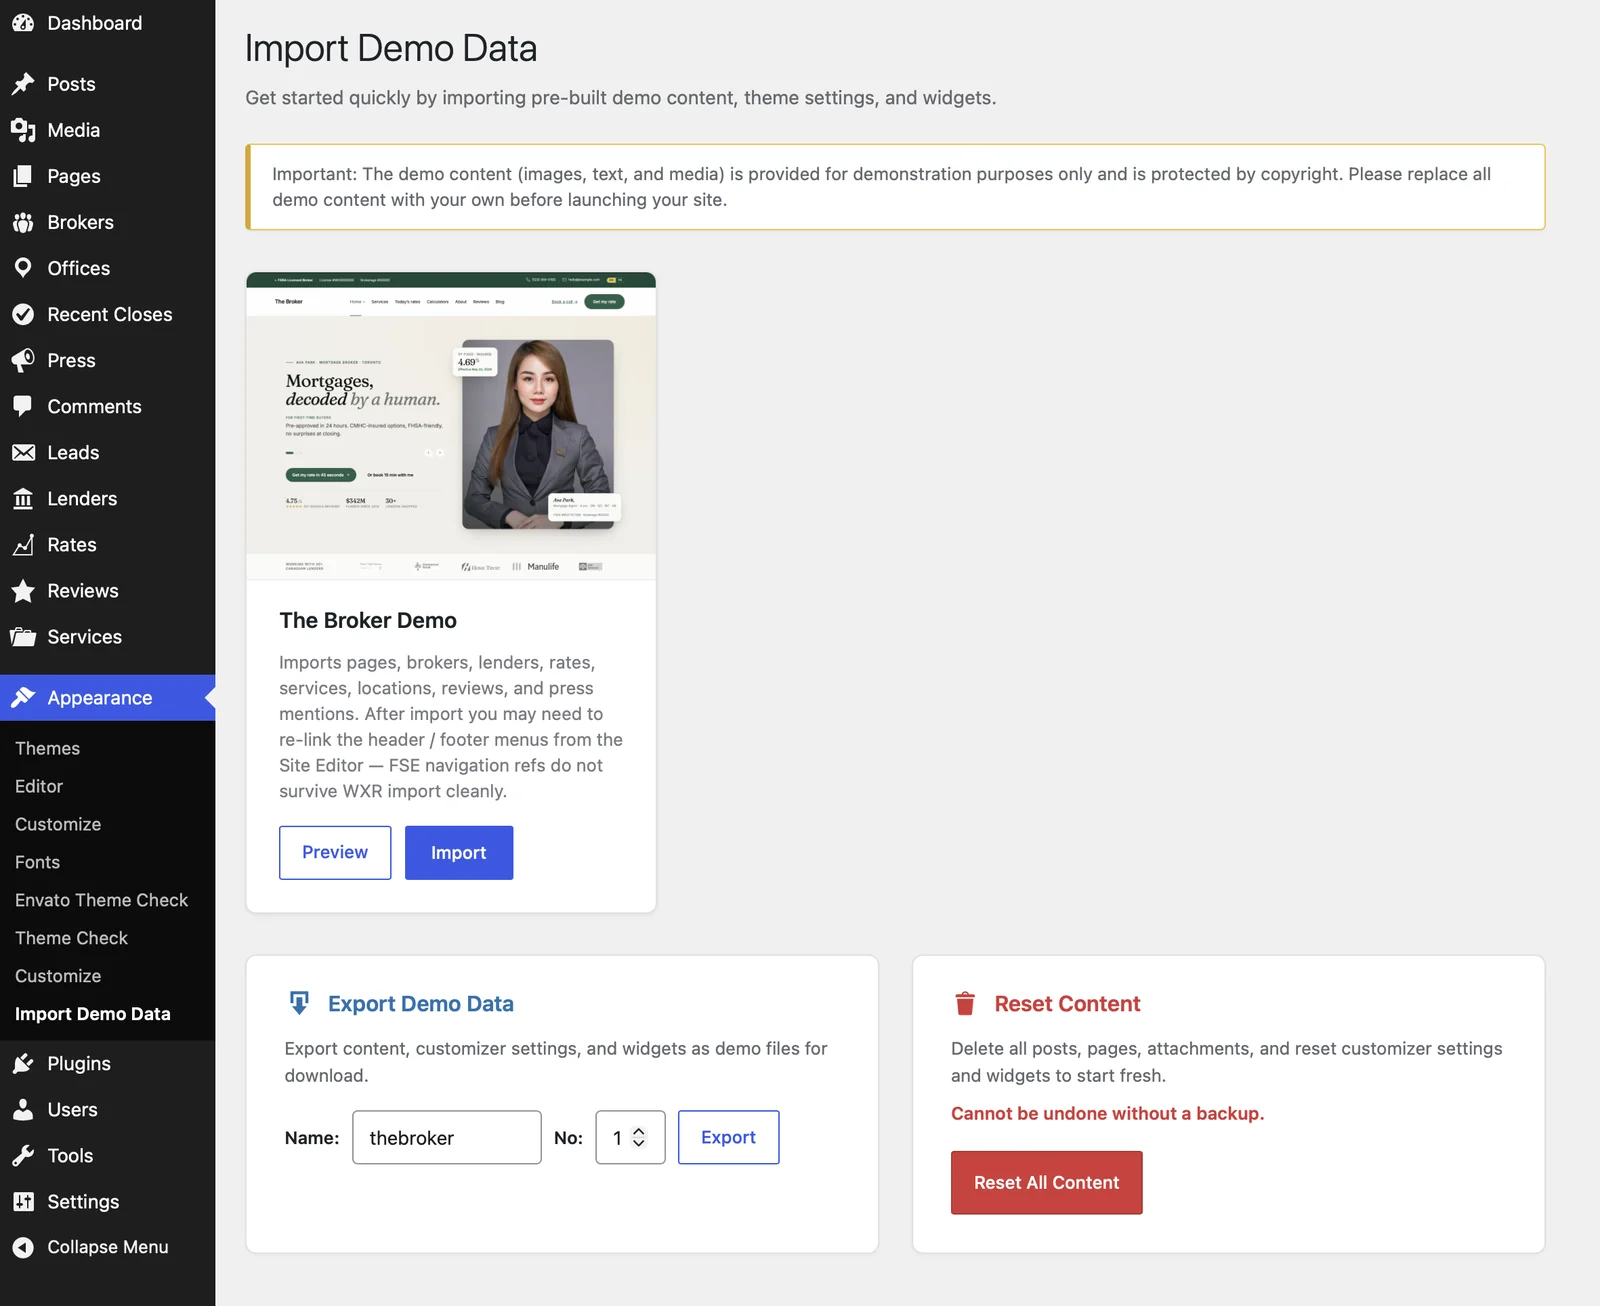Open the Editor submenu link
Image resolution: width=1600 pixels, height=1306 pixels.
pyautogui.click(x=39, y=786)
